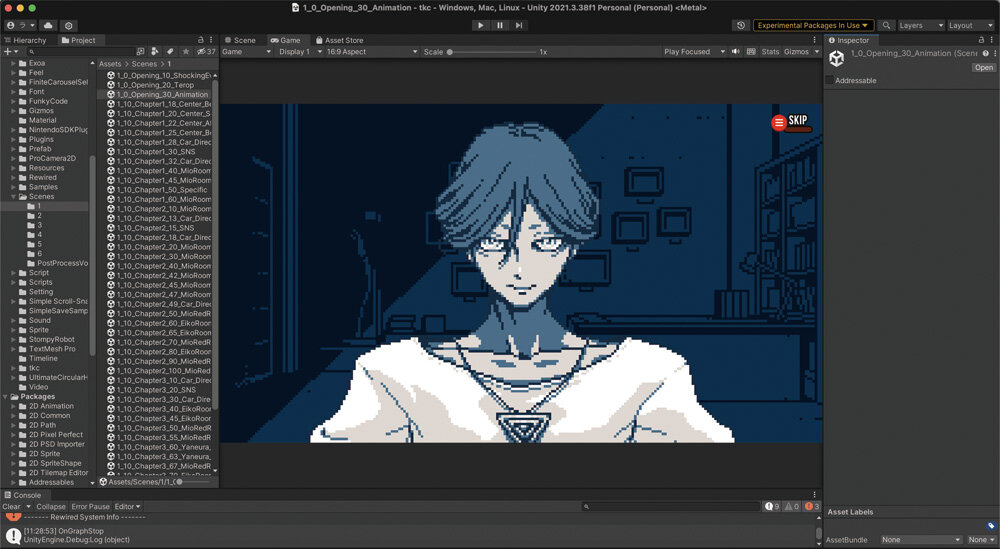The height and width of the screenshot is (549, 1000).
Task: Click the Play button in the toolbar
Action: pyautogui.click(x=480, y=26)
